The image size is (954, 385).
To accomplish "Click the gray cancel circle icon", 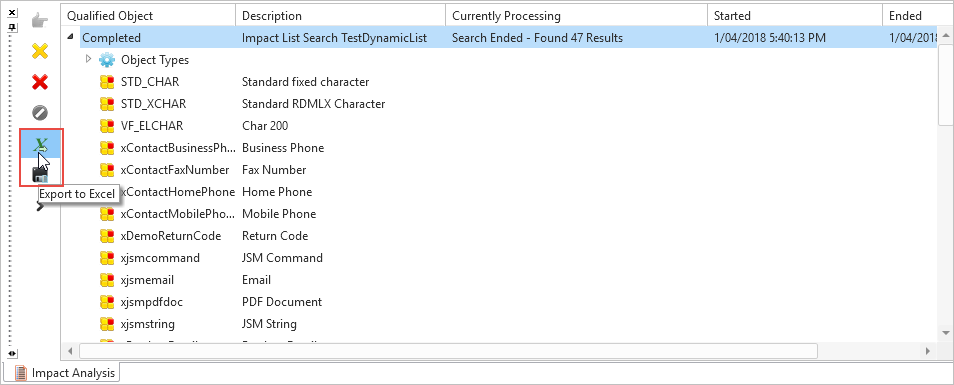I will [40, 113].
